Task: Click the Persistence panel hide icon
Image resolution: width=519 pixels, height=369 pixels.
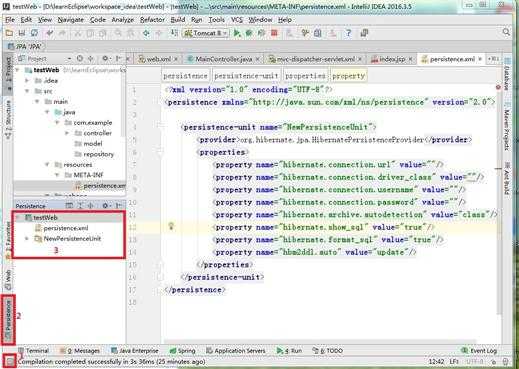Action: click(118, 206)
